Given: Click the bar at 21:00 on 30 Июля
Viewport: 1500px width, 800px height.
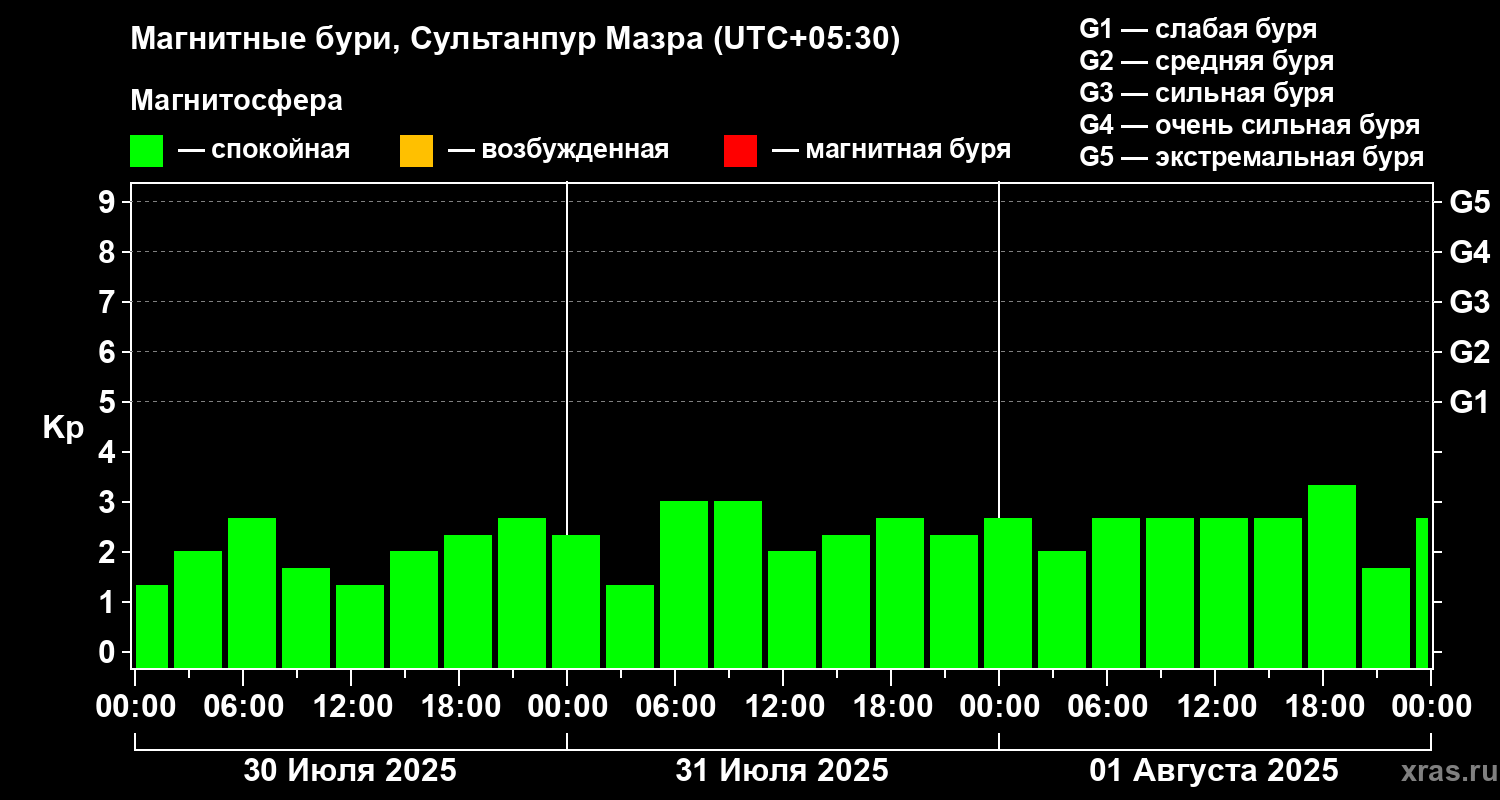Looking at the screenshot, I should click(522, 593).
